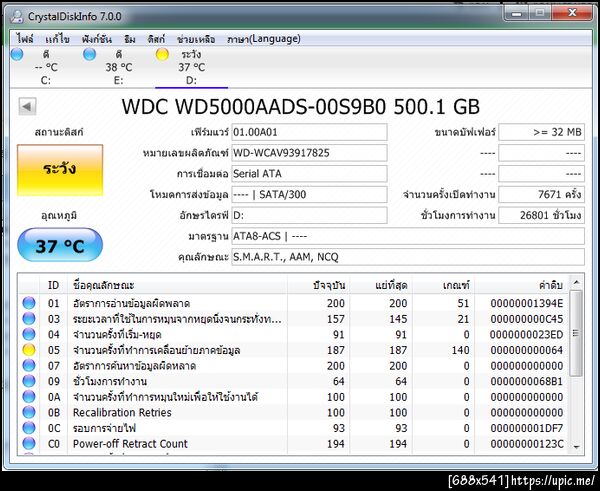The height and width of the screenshot is (491, 600).
Task: Click raw value 0000000068B1
Action: (527, 382)
